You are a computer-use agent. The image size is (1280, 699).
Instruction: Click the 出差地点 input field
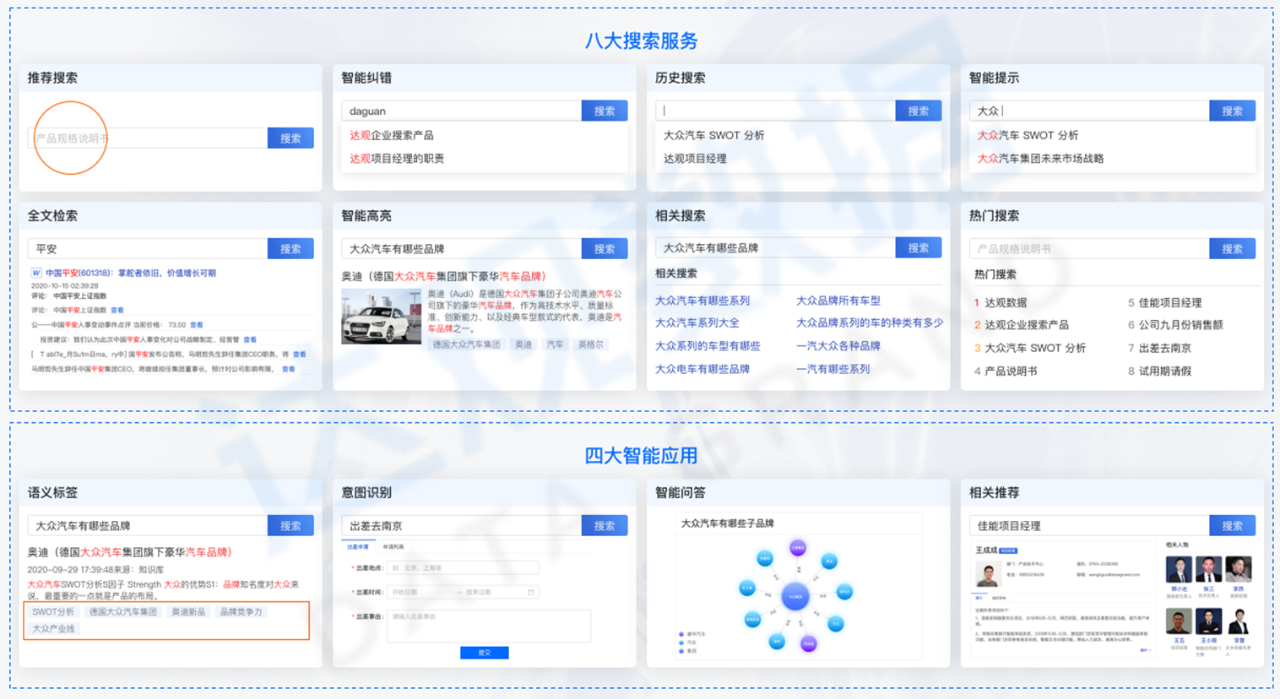(x=463, y=568)
